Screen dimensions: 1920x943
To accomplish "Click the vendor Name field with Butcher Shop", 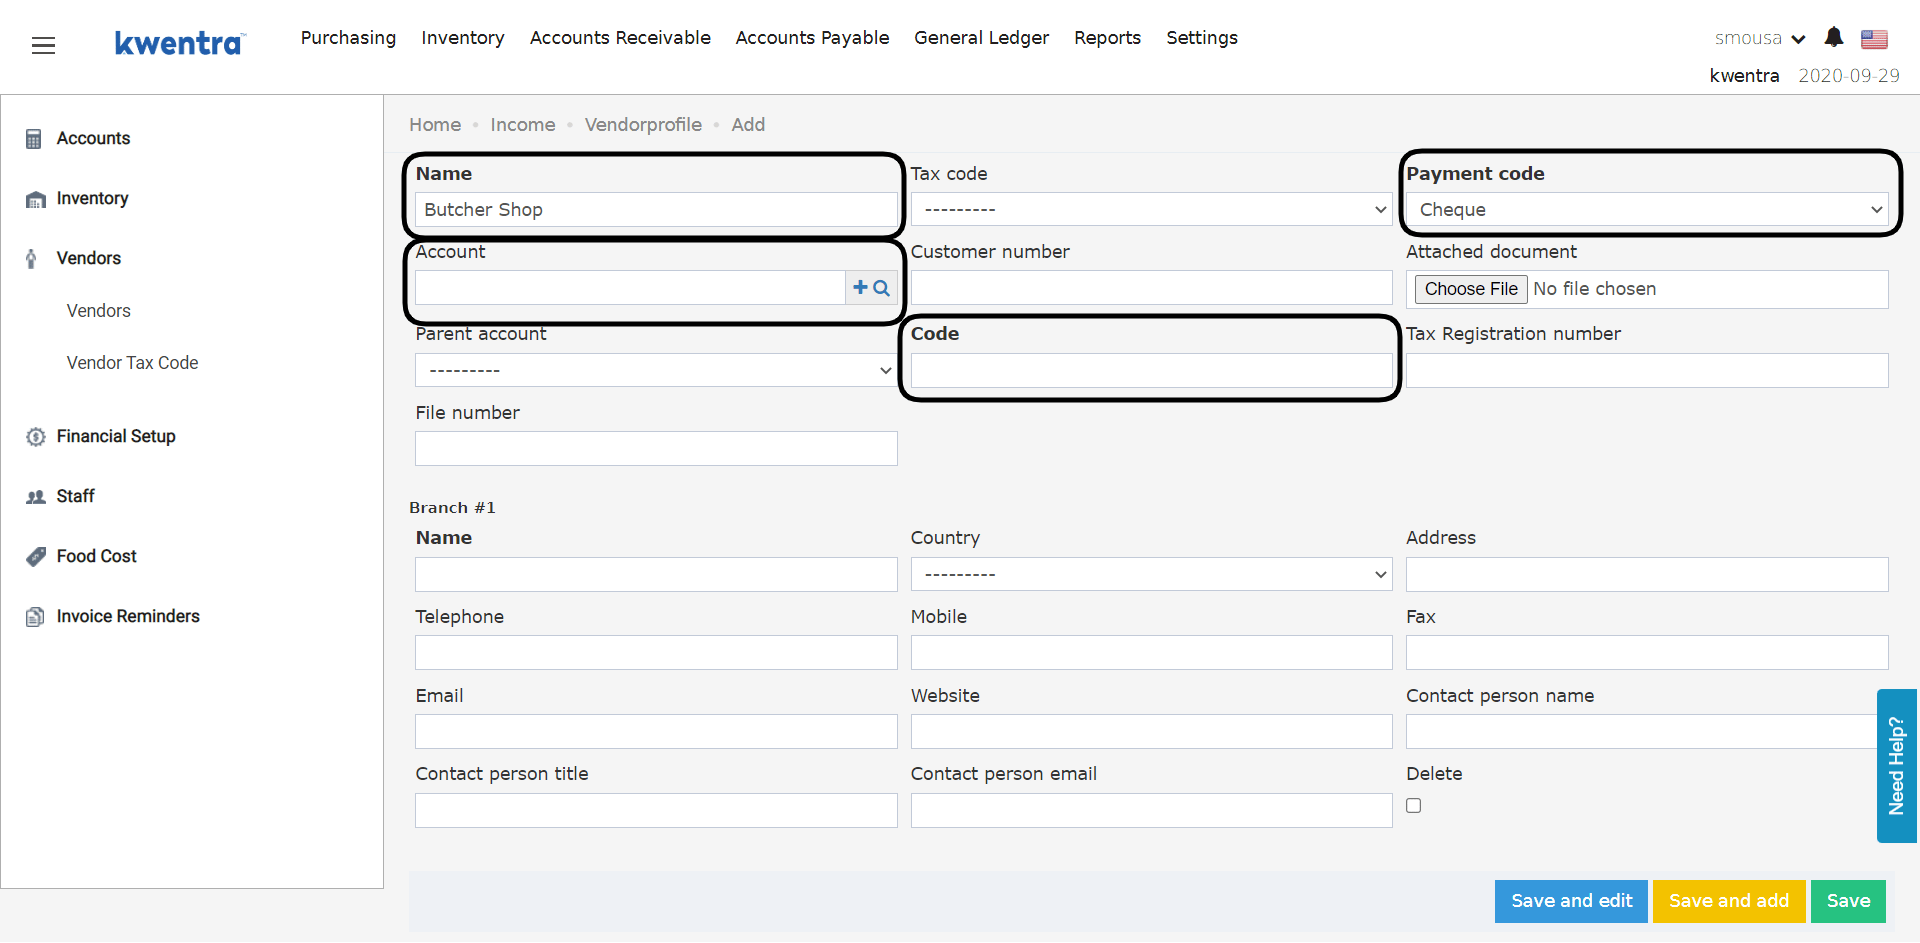I will [656, 209].
